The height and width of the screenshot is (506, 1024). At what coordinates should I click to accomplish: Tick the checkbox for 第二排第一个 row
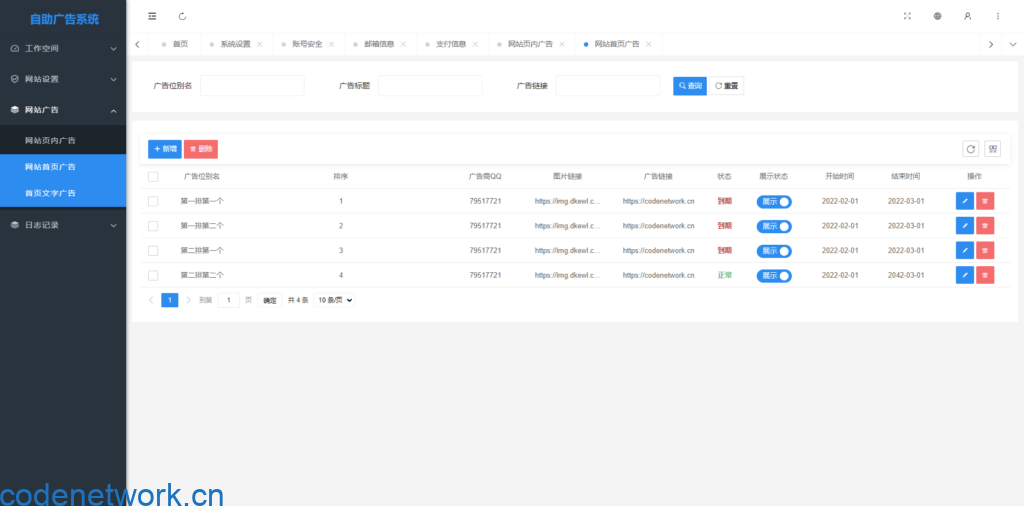pos(153,251)
